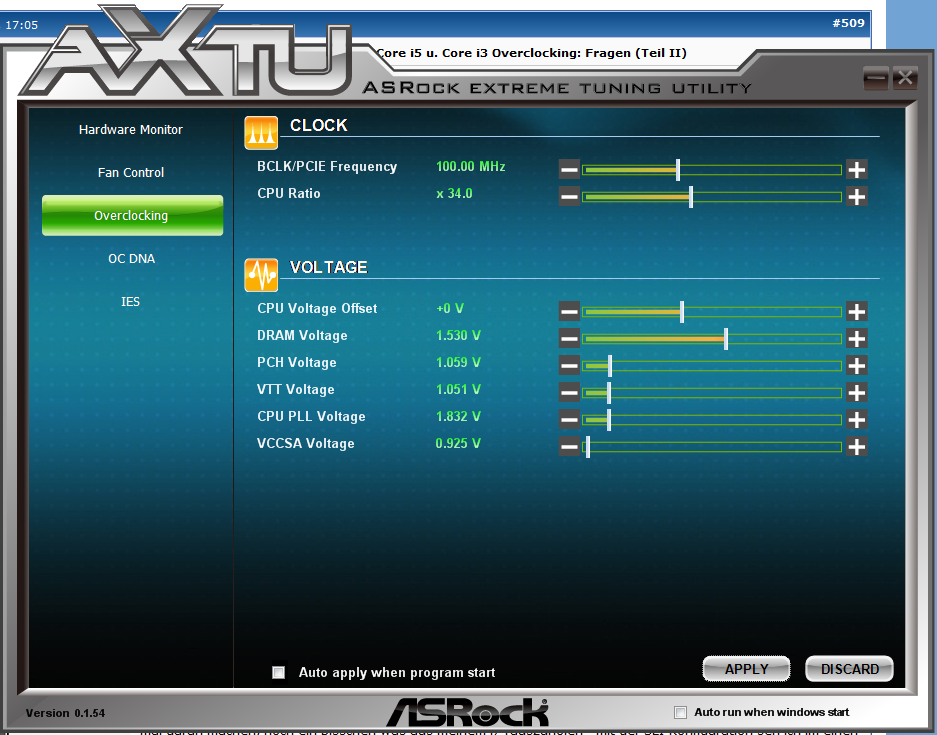Go to the IES section
Image resolution: width=937 pixels, height=735 pixels.
click(x=130, y=302)
